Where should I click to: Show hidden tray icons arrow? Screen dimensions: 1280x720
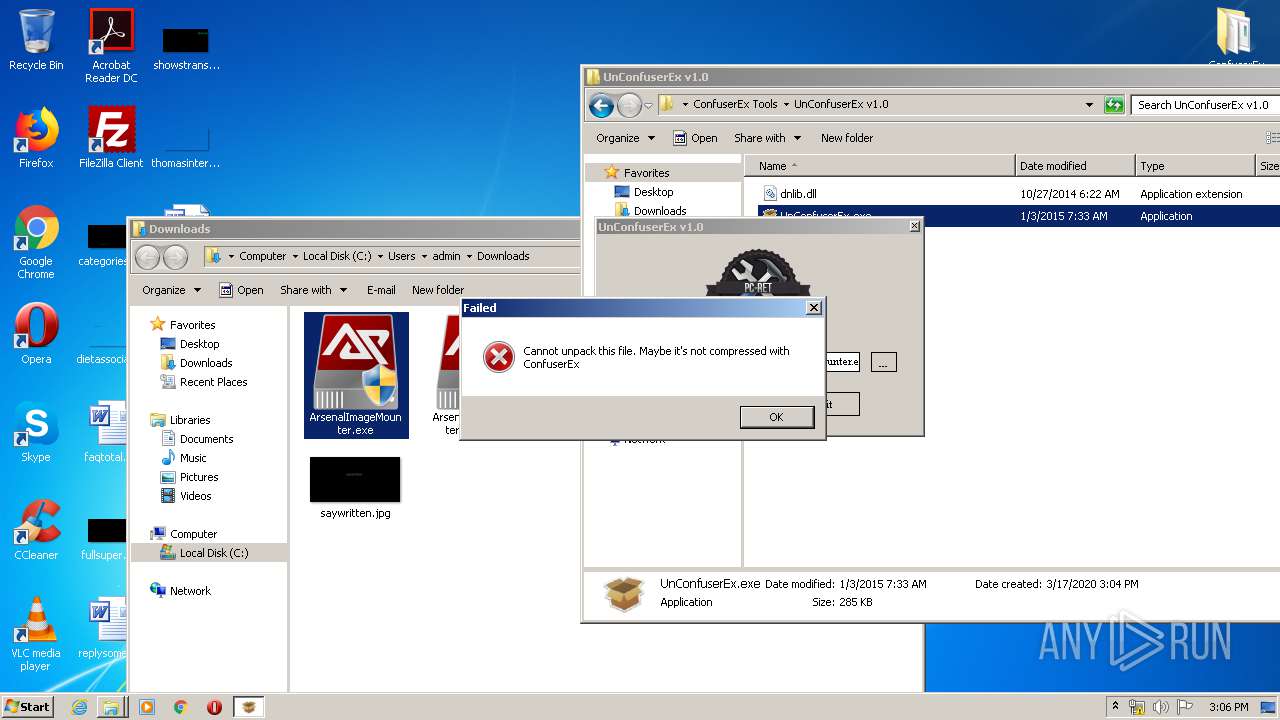click(1115, 707)
